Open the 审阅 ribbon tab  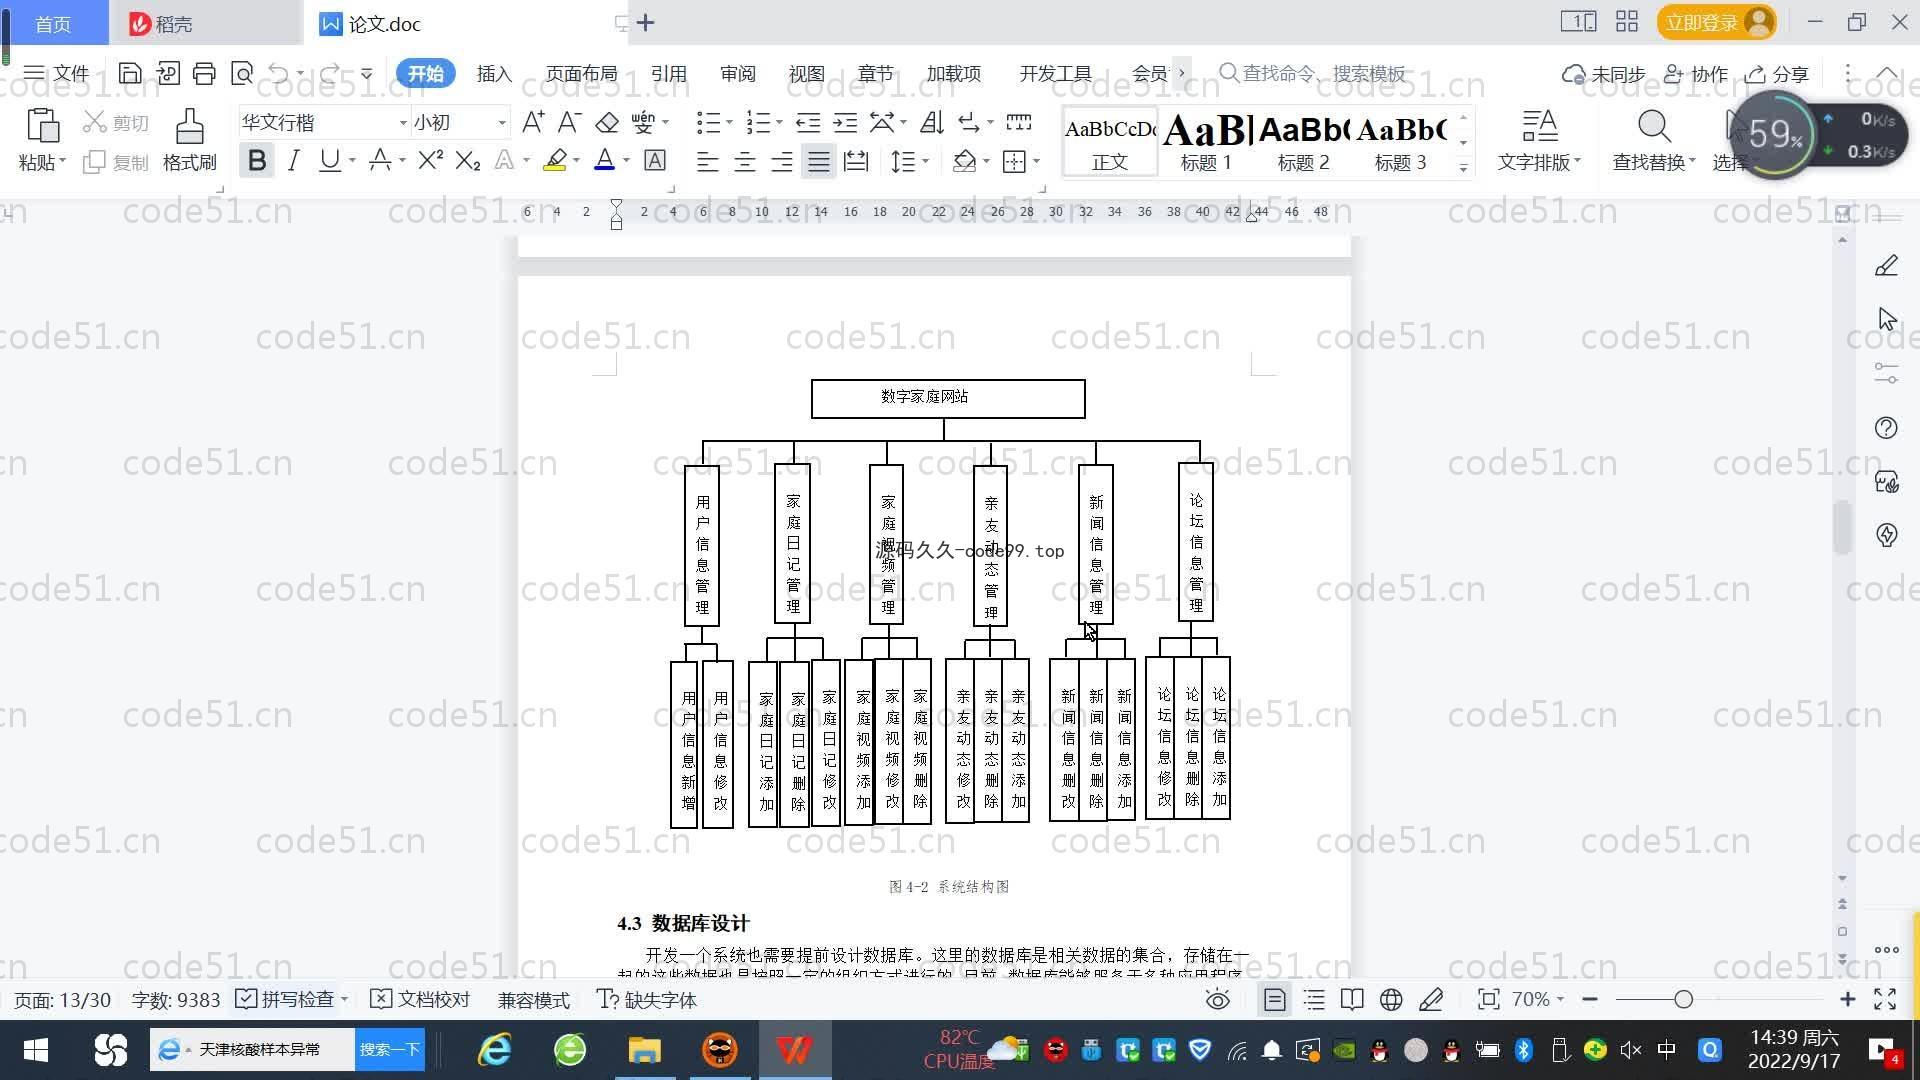[737, 74]
